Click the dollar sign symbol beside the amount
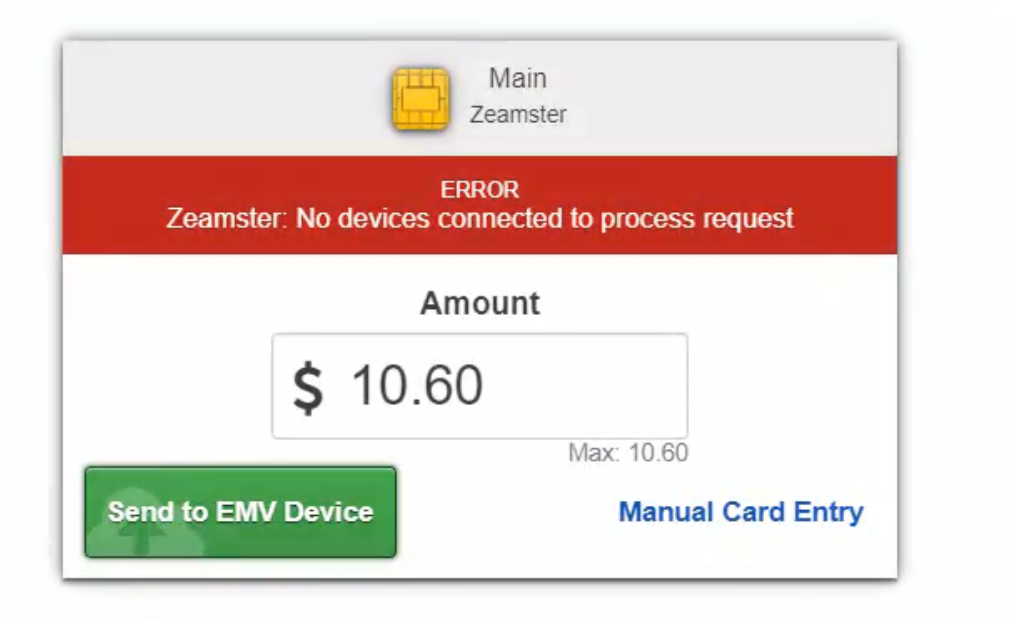 pyautogui.click(x=308, y=387)
